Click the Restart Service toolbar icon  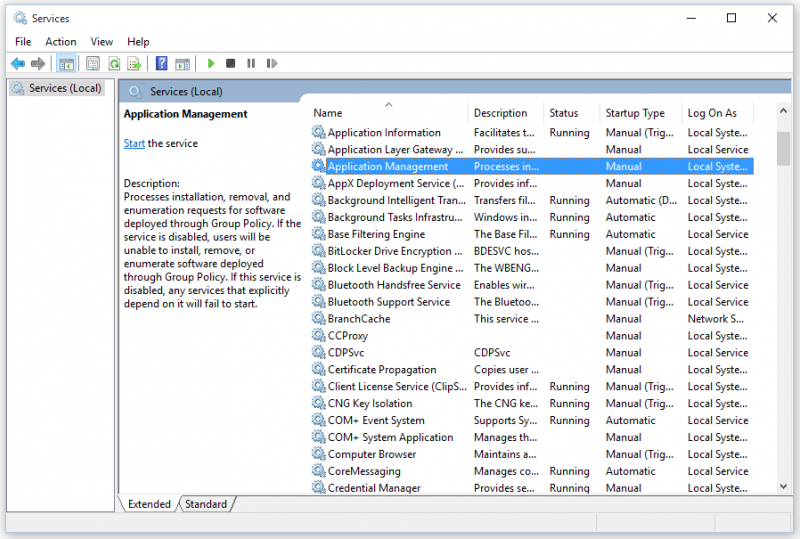click(x=271, y=64)
